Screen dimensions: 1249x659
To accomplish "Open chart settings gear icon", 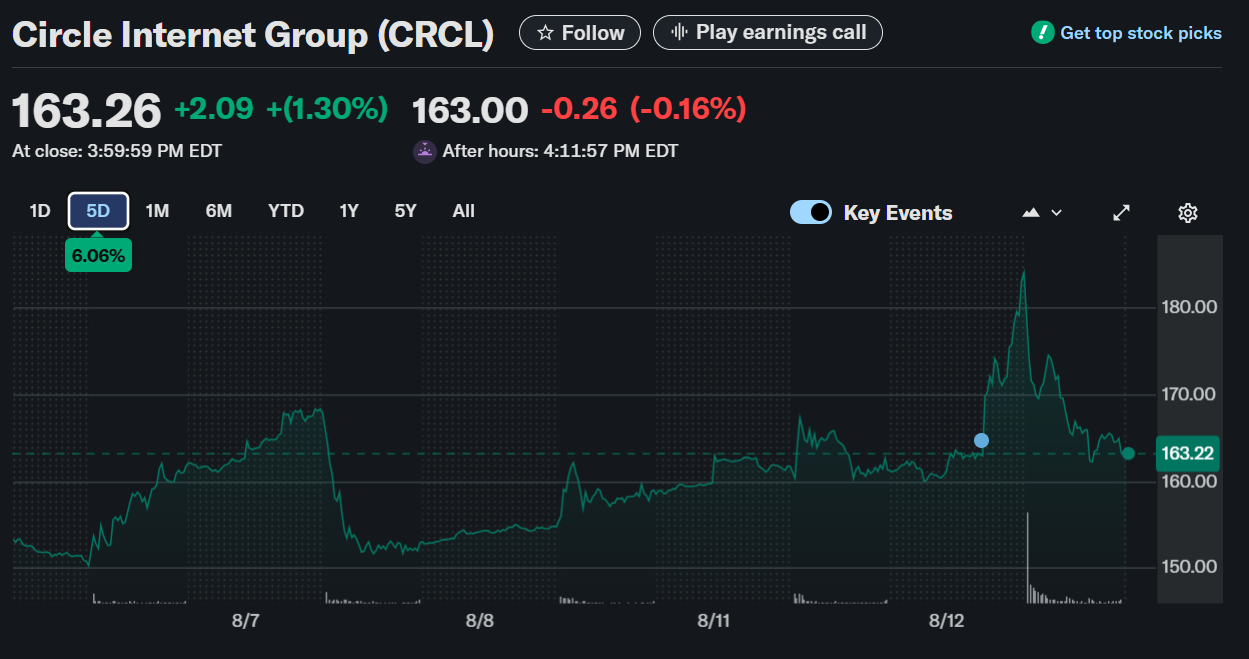I will pos(1188,213).
